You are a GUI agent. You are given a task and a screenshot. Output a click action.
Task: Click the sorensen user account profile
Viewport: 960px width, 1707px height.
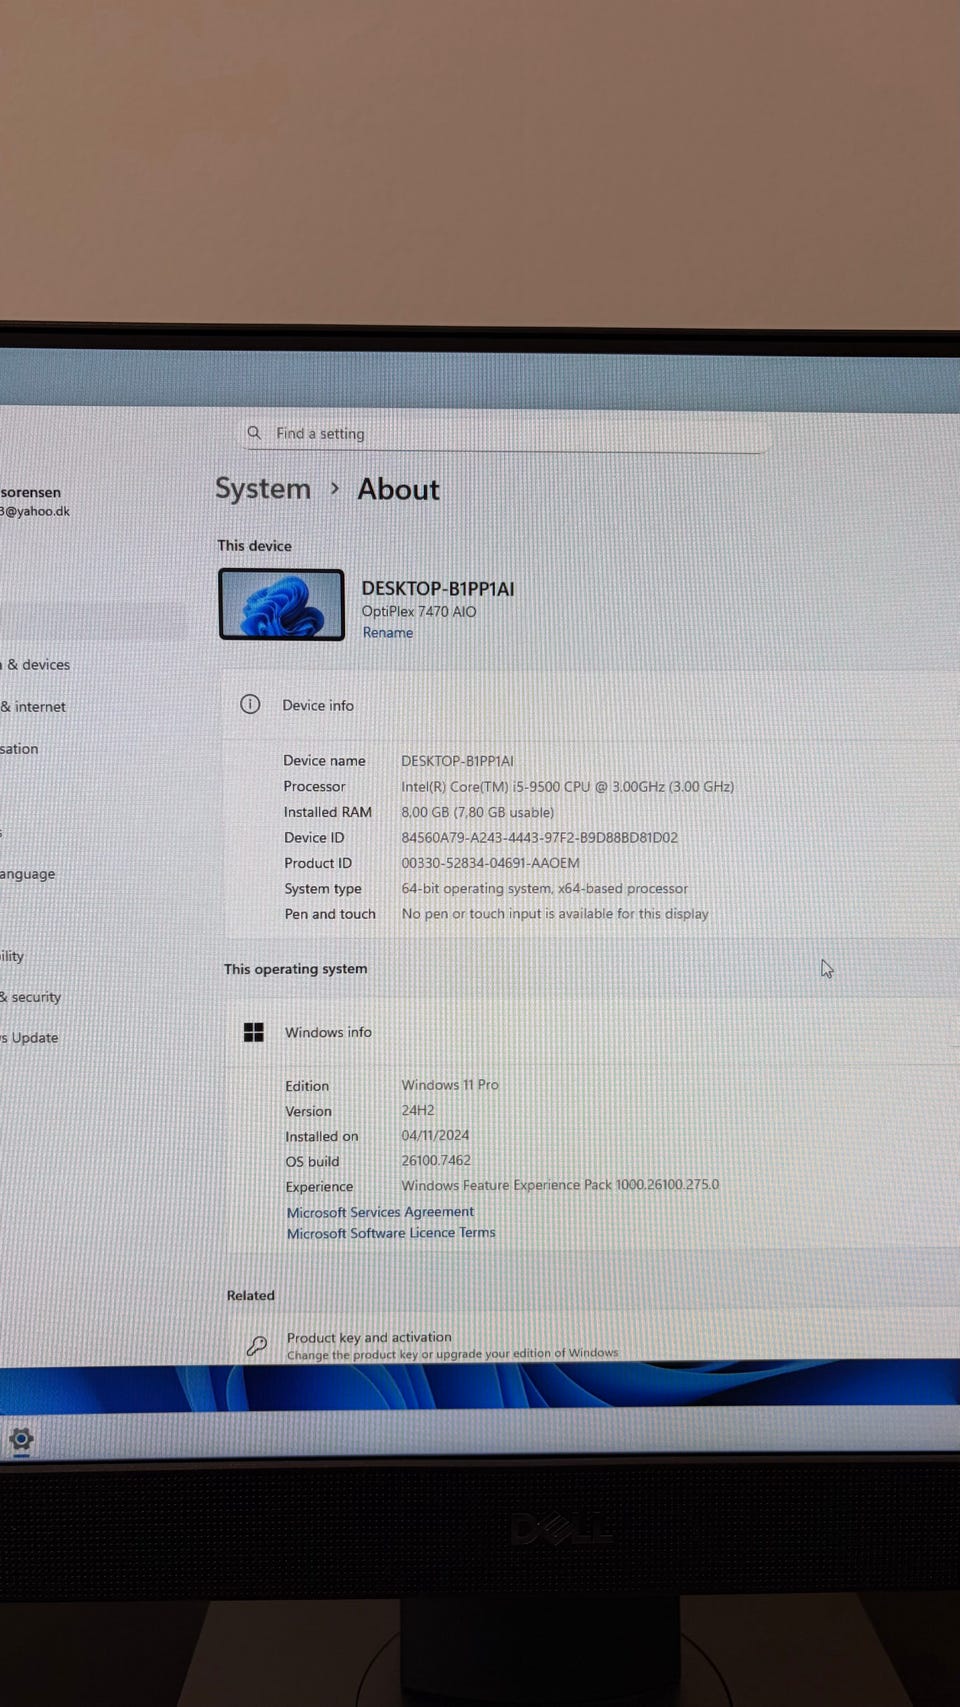(32, 500)
